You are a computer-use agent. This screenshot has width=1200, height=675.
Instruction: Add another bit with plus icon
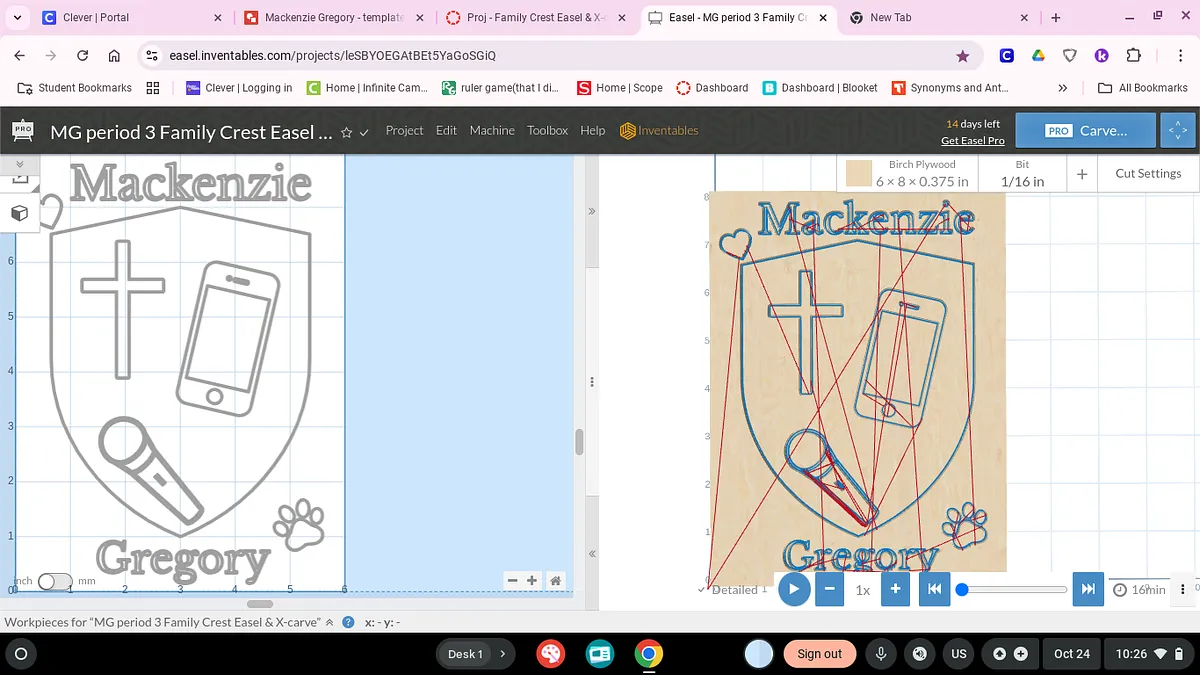(1082, 174)
